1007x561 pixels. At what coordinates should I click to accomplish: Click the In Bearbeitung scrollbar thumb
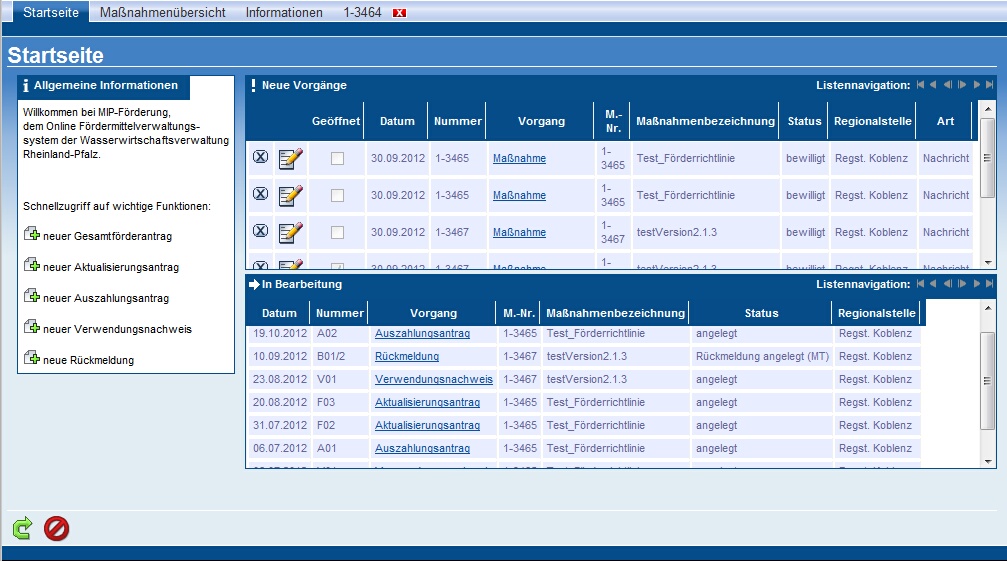tap(988, 381)
